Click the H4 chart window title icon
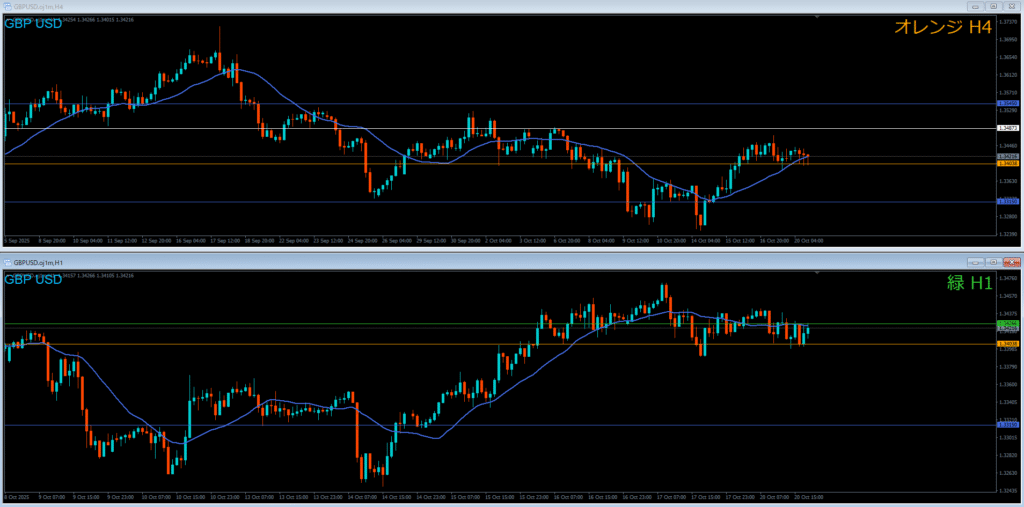The height and width of the screenshot is (507, 1024). (7, 6)
